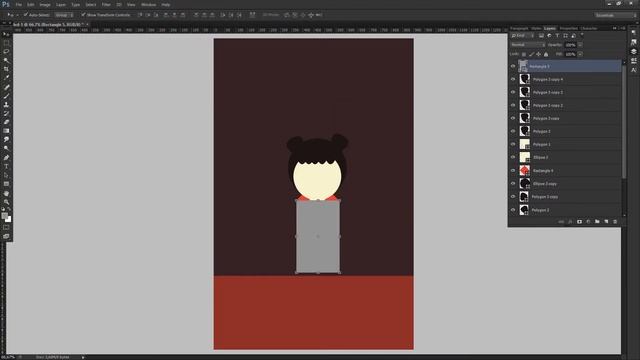Open the Window menu
Screen dimensions: 640x360
tap(148, 4)
